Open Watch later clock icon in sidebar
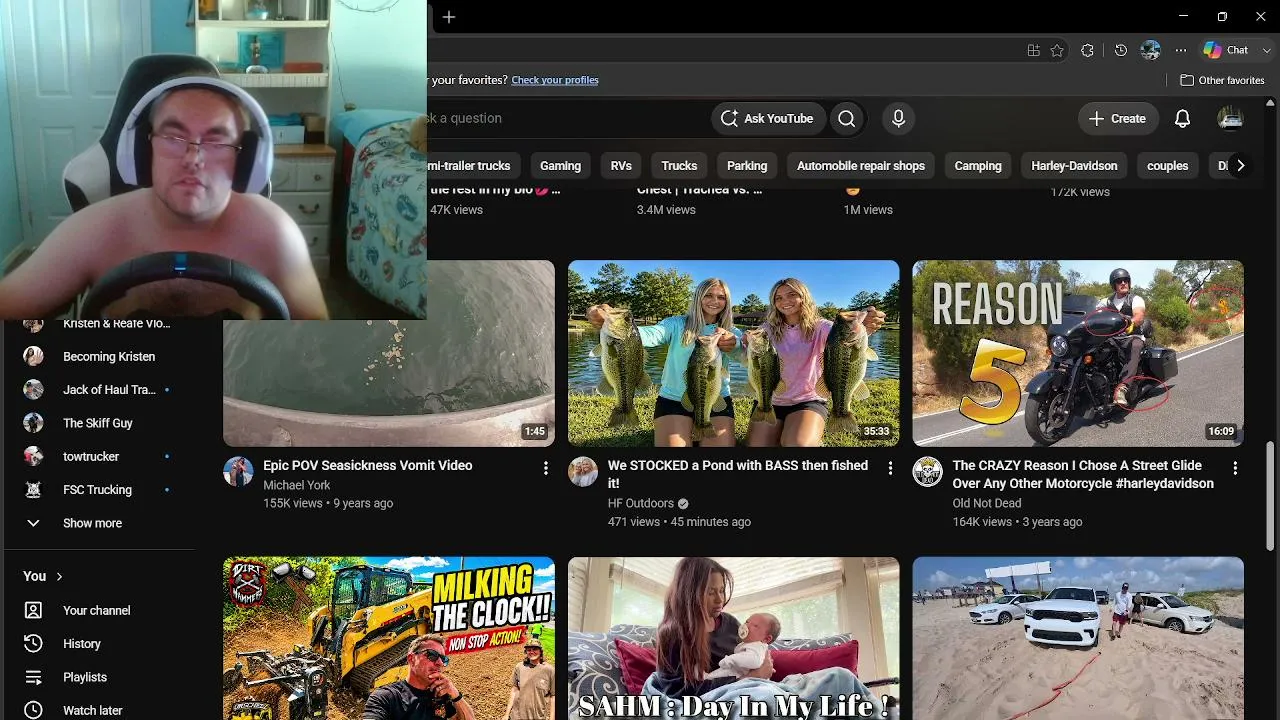Screen dimensions: 1280x720 click(x=33, y=710)
